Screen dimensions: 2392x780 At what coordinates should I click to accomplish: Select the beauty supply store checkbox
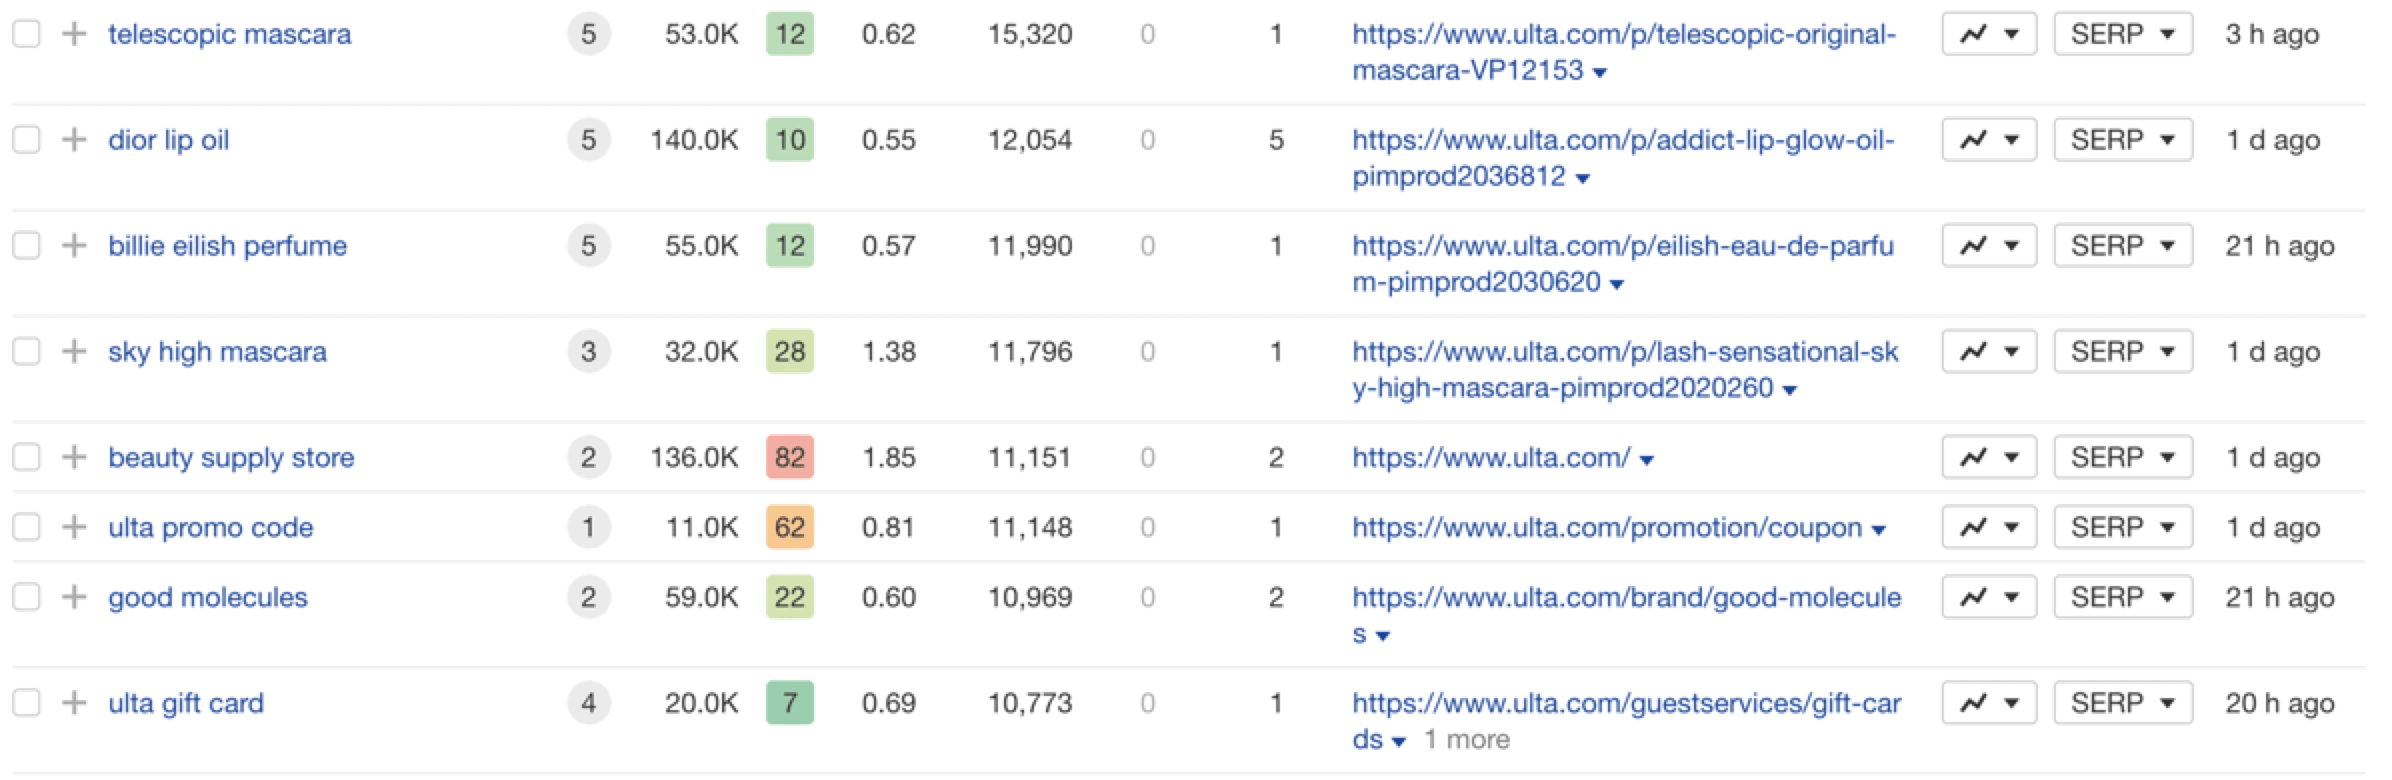click(26, 458)
